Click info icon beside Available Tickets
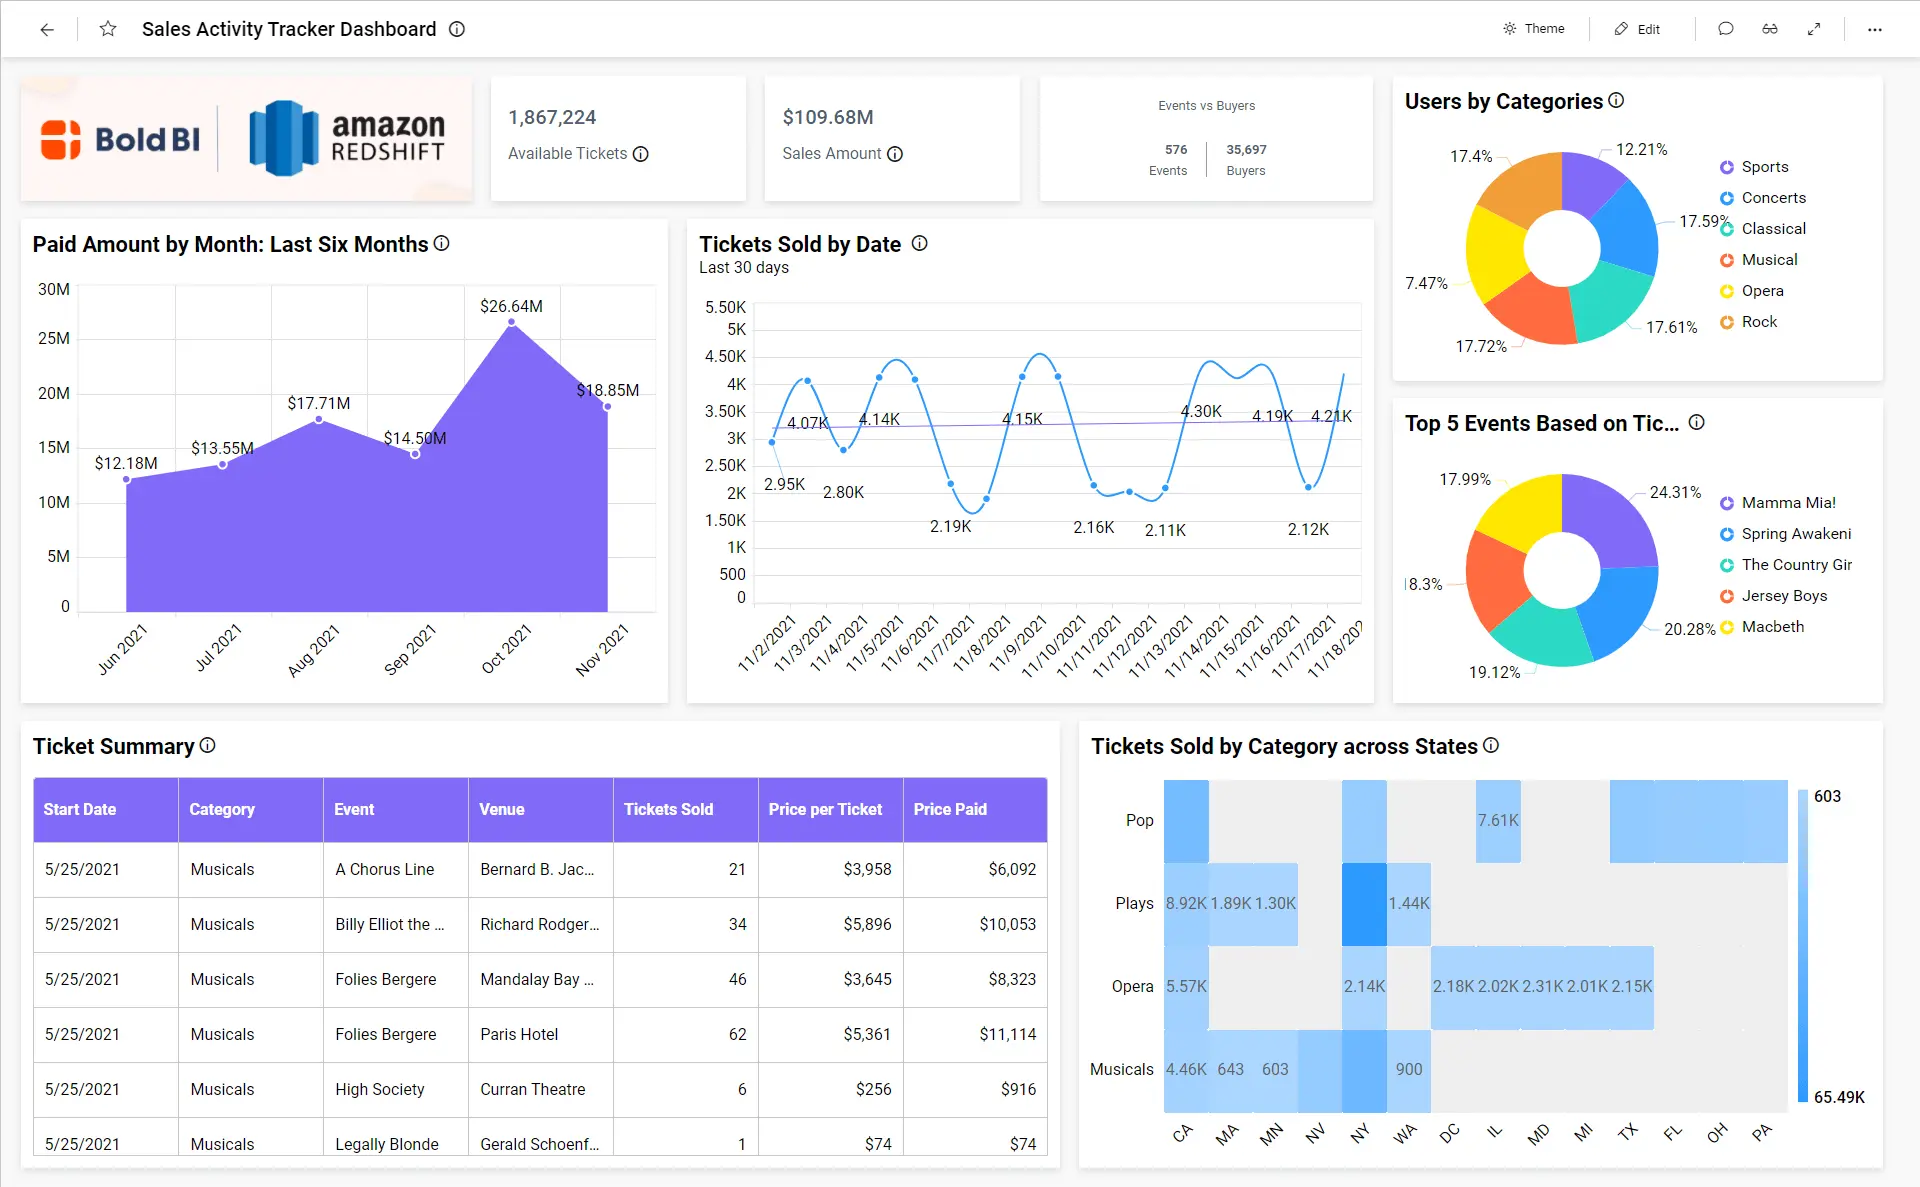This screenshot has width=1920, height=1187. (x=641, y=154)
